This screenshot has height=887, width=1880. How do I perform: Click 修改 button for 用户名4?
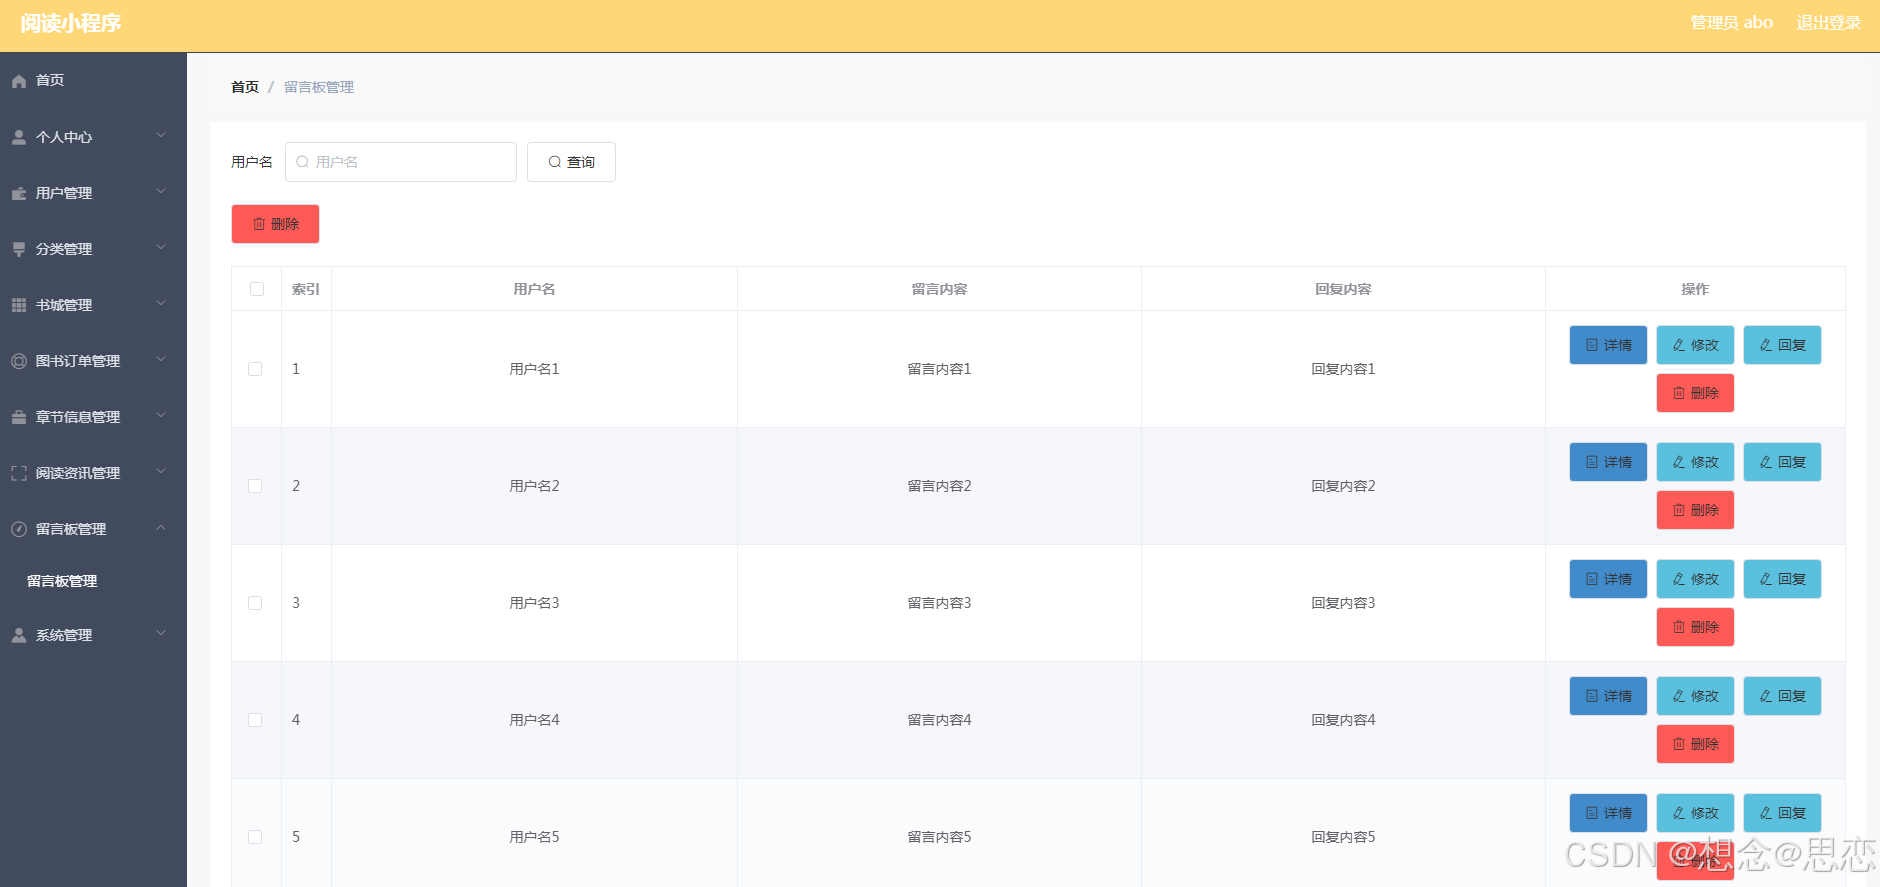(1695, 696)
